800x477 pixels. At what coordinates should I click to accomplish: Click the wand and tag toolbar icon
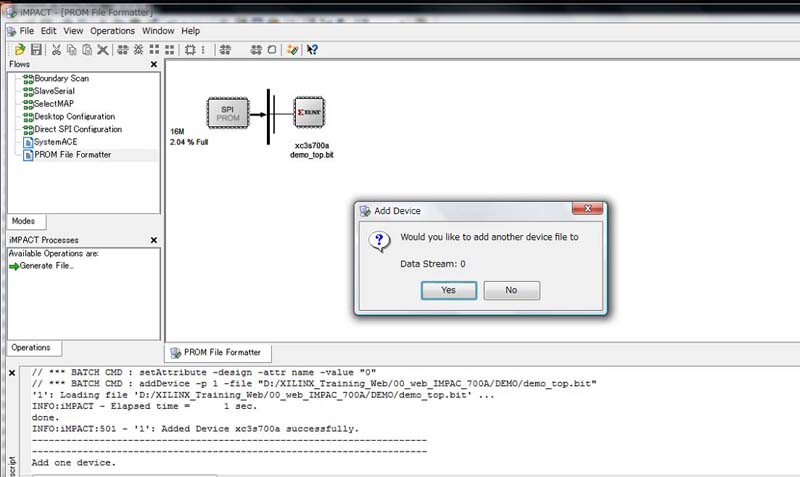[x=292, y=49]
